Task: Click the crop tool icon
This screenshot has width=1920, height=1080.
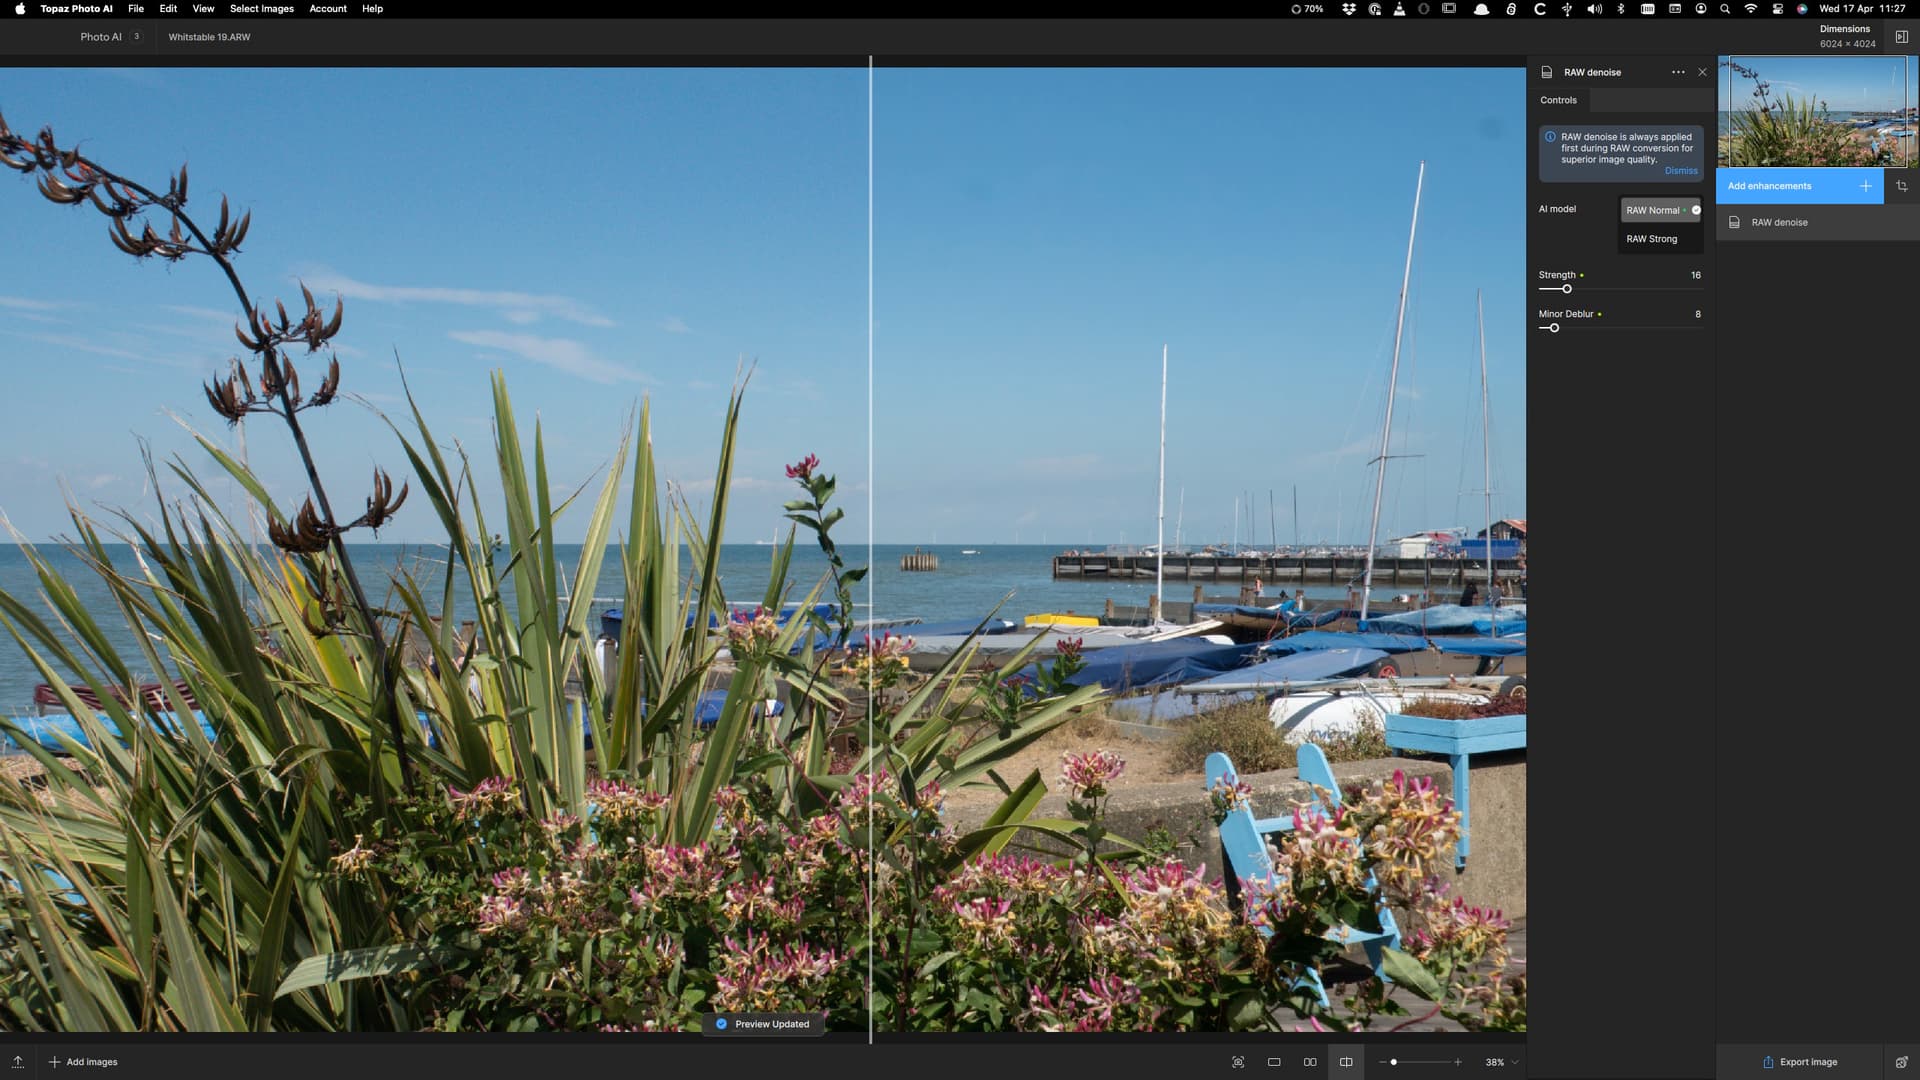Action: (x=1901, y=186)
